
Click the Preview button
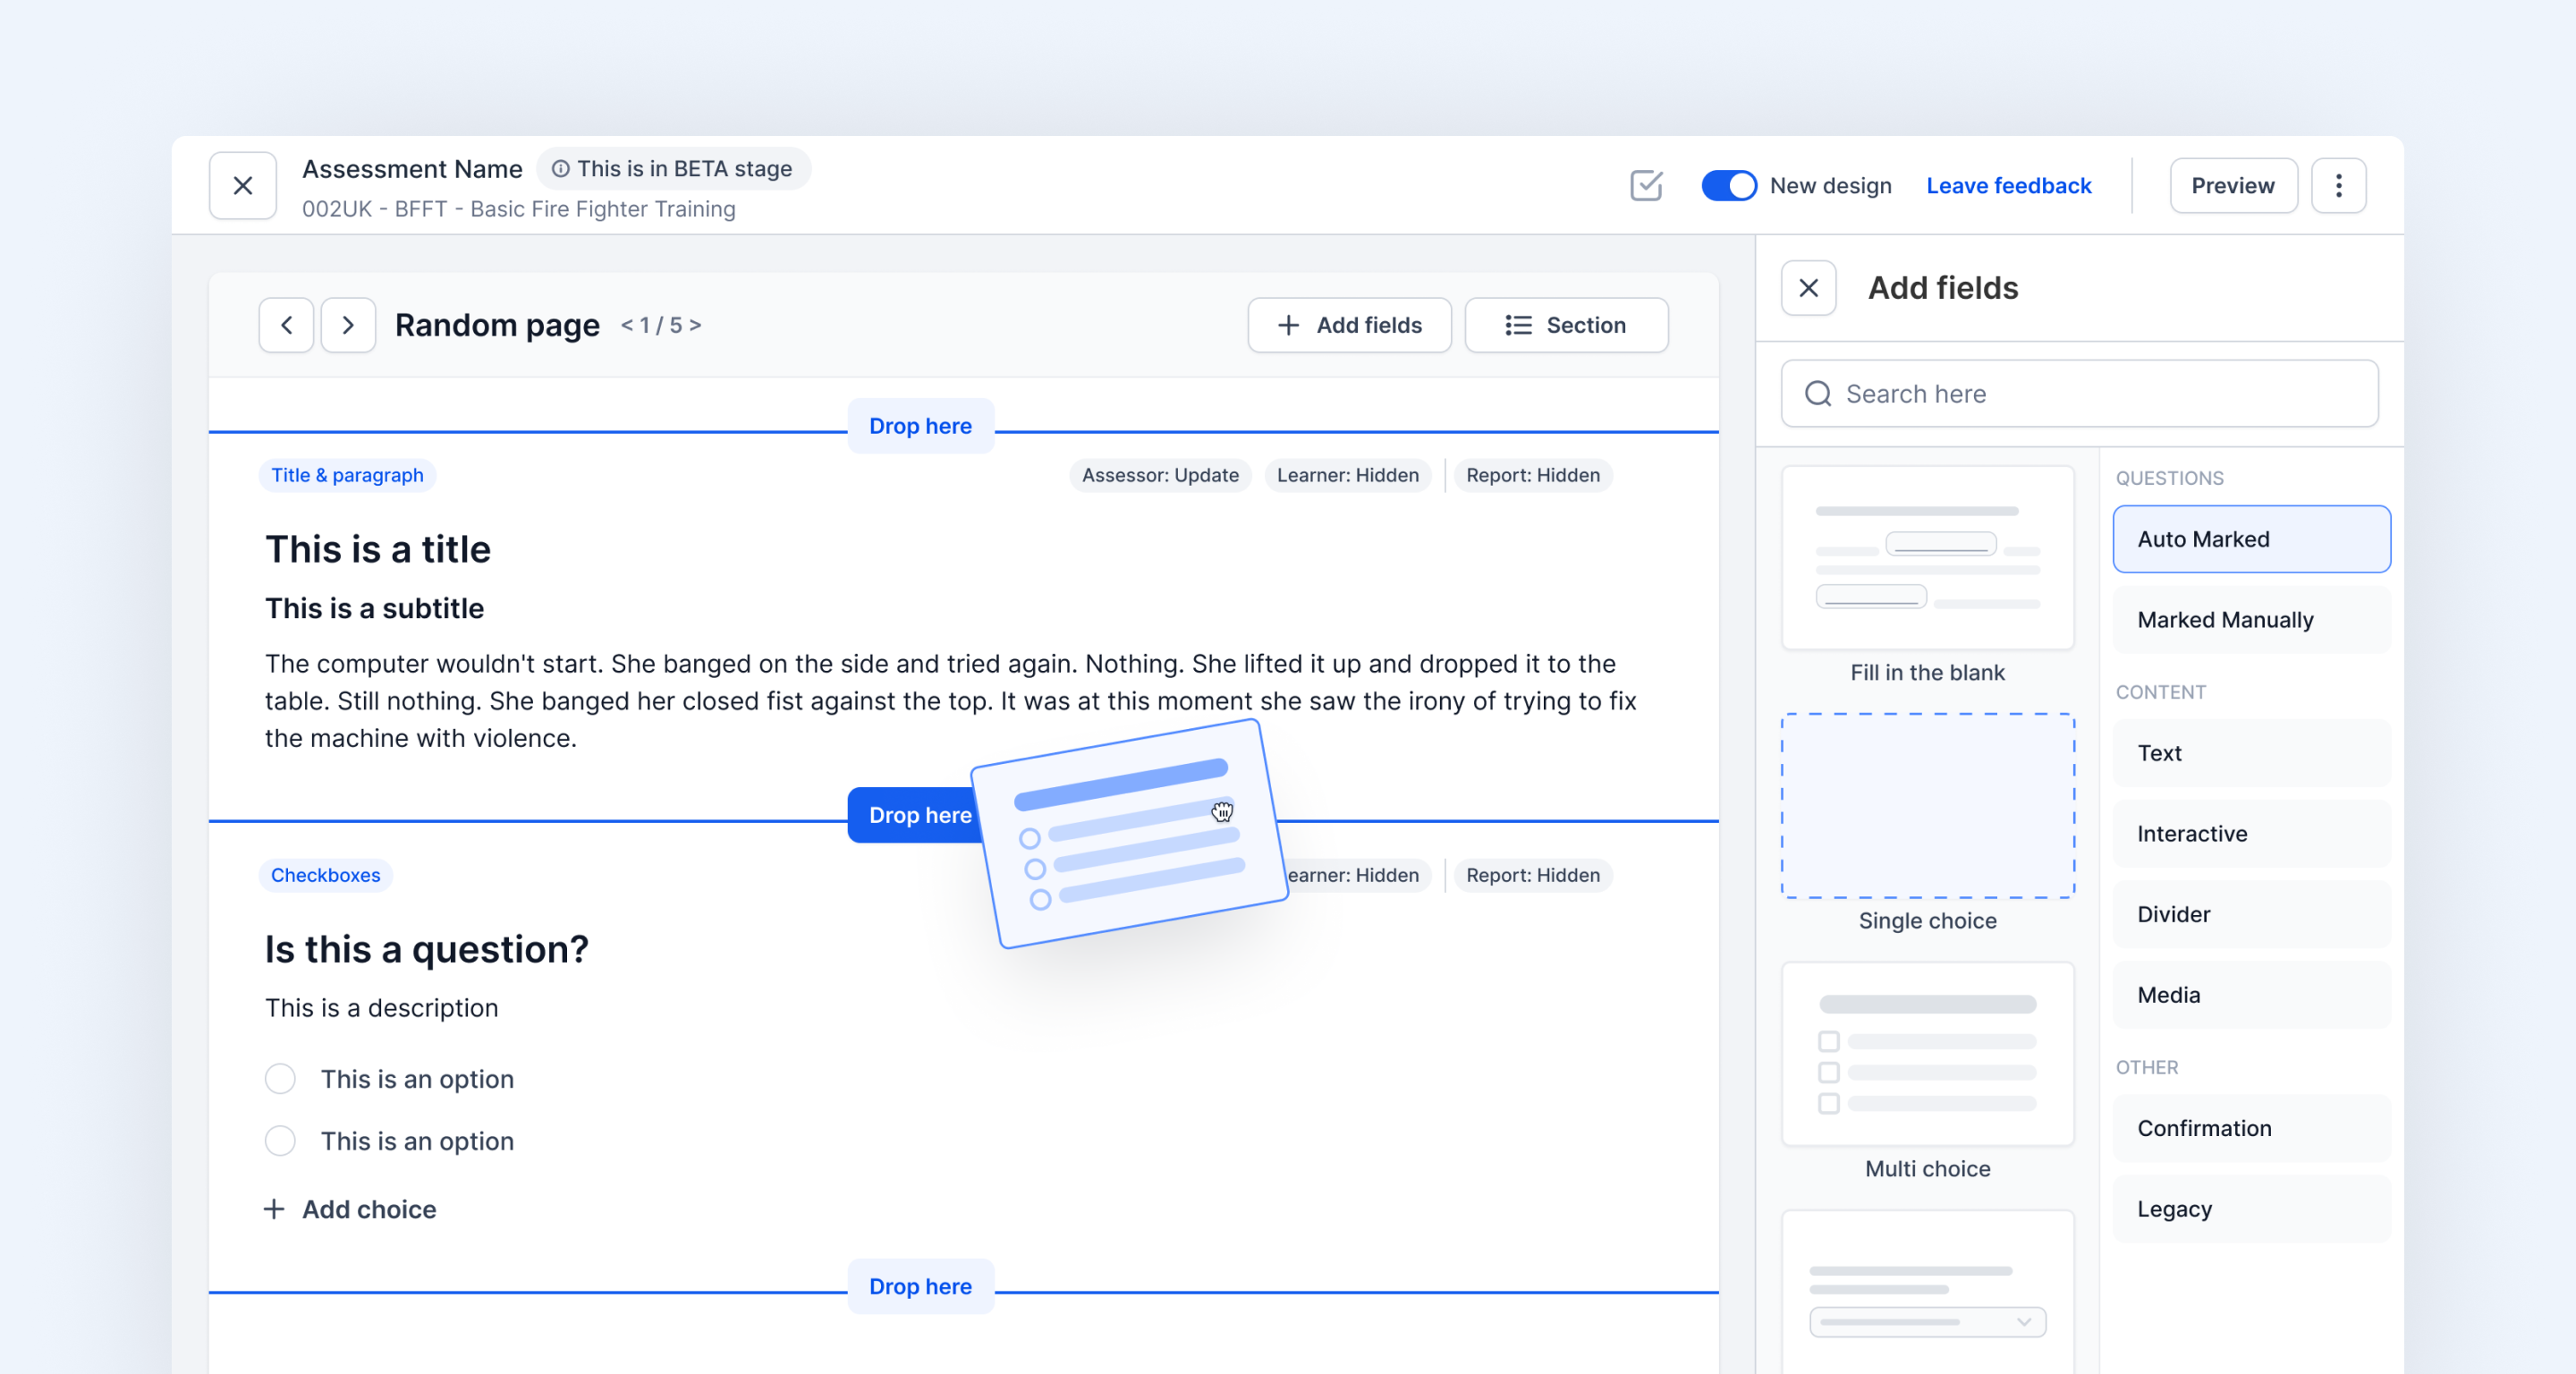2233,186
